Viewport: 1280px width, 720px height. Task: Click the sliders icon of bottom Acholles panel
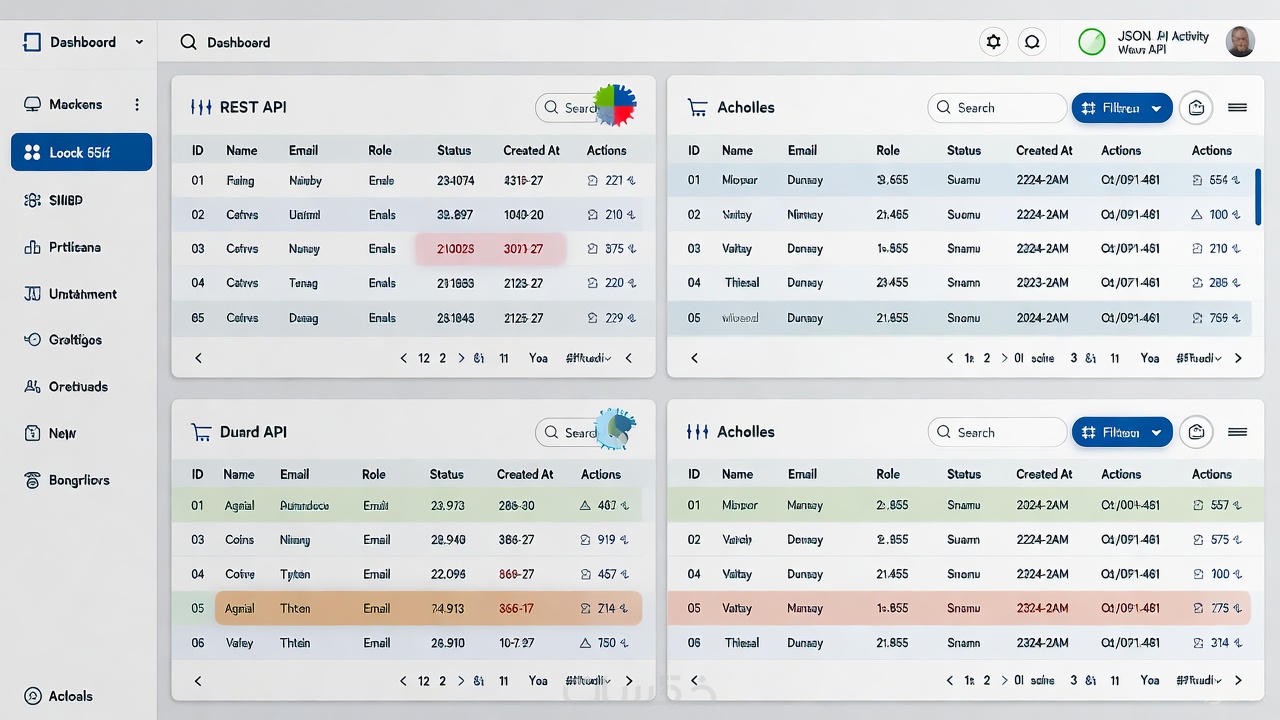698,432
